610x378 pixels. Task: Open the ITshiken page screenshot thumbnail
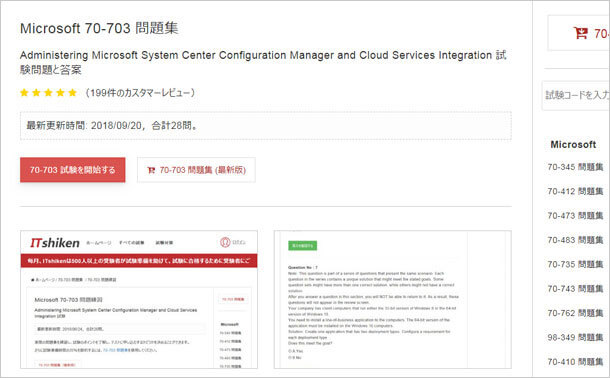[139, 299]
